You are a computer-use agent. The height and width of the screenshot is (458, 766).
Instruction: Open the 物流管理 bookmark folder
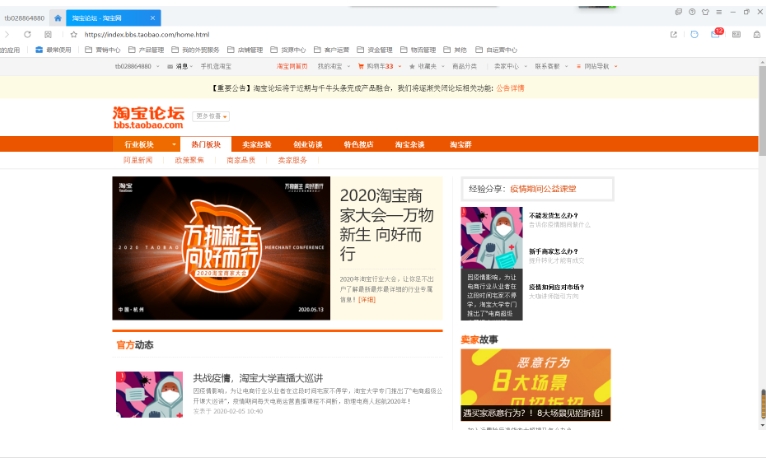click(418, 50)
